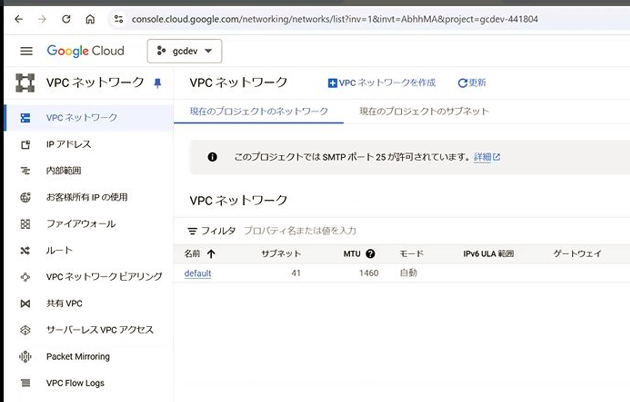Open the 詳細 link in SMTP notice
630x402 pixels.
[x=487, y=157]
